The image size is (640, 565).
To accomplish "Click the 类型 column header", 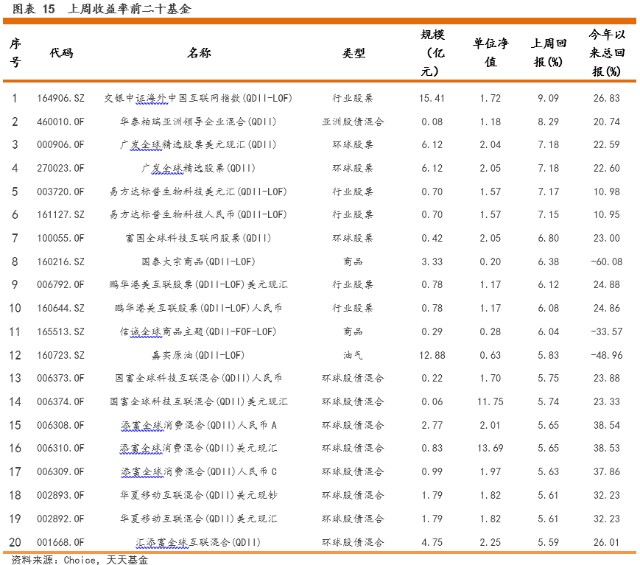I will (353, 52).
